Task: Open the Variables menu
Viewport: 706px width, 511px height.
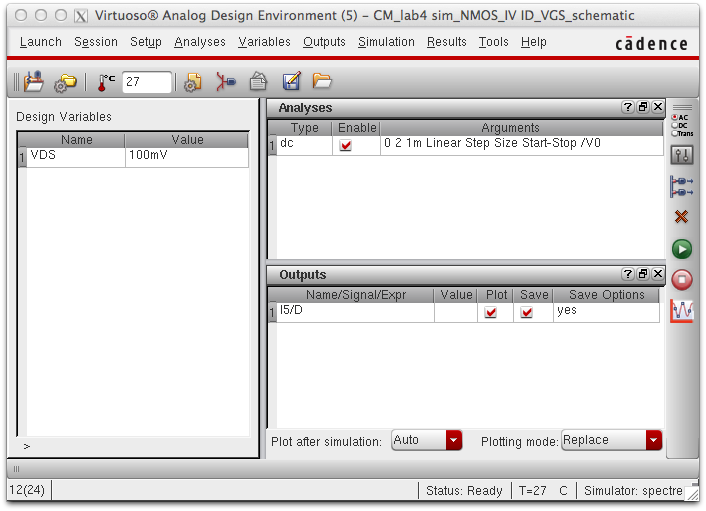Action: click(x=264, y=42)
